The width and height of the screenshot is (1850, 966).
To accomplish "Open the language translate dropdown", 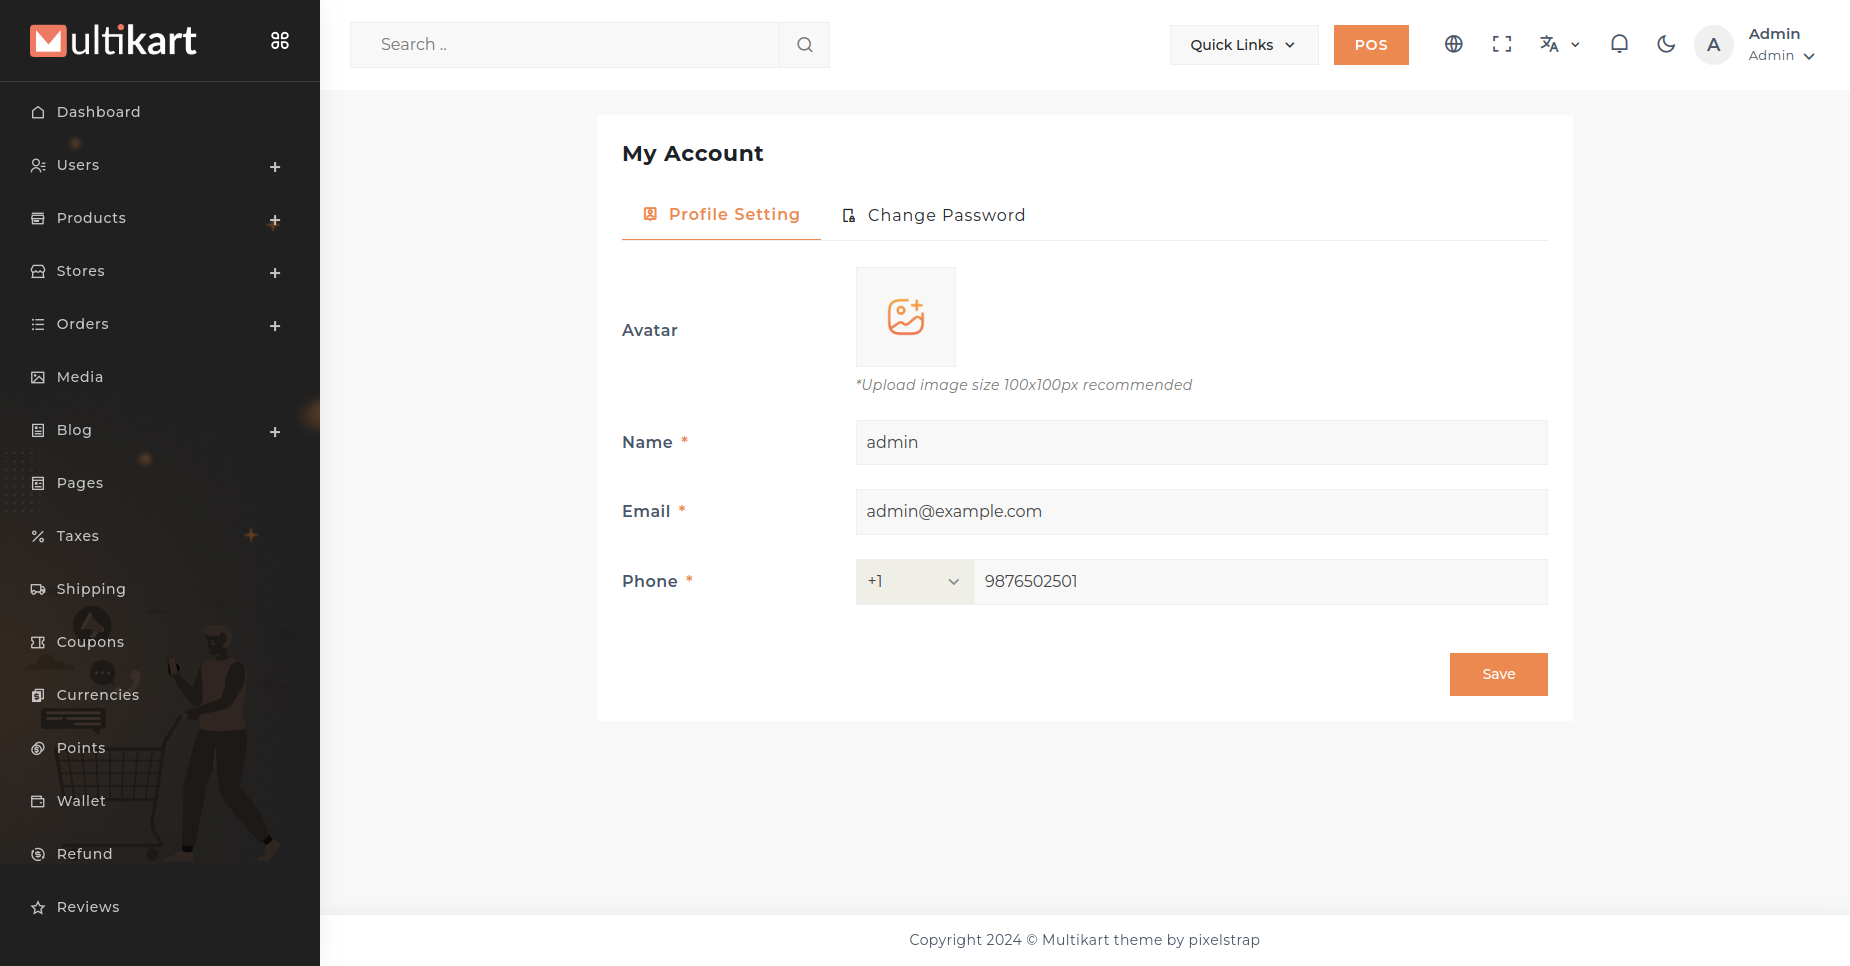I will pyautogui.click(x=1558, y=44).
